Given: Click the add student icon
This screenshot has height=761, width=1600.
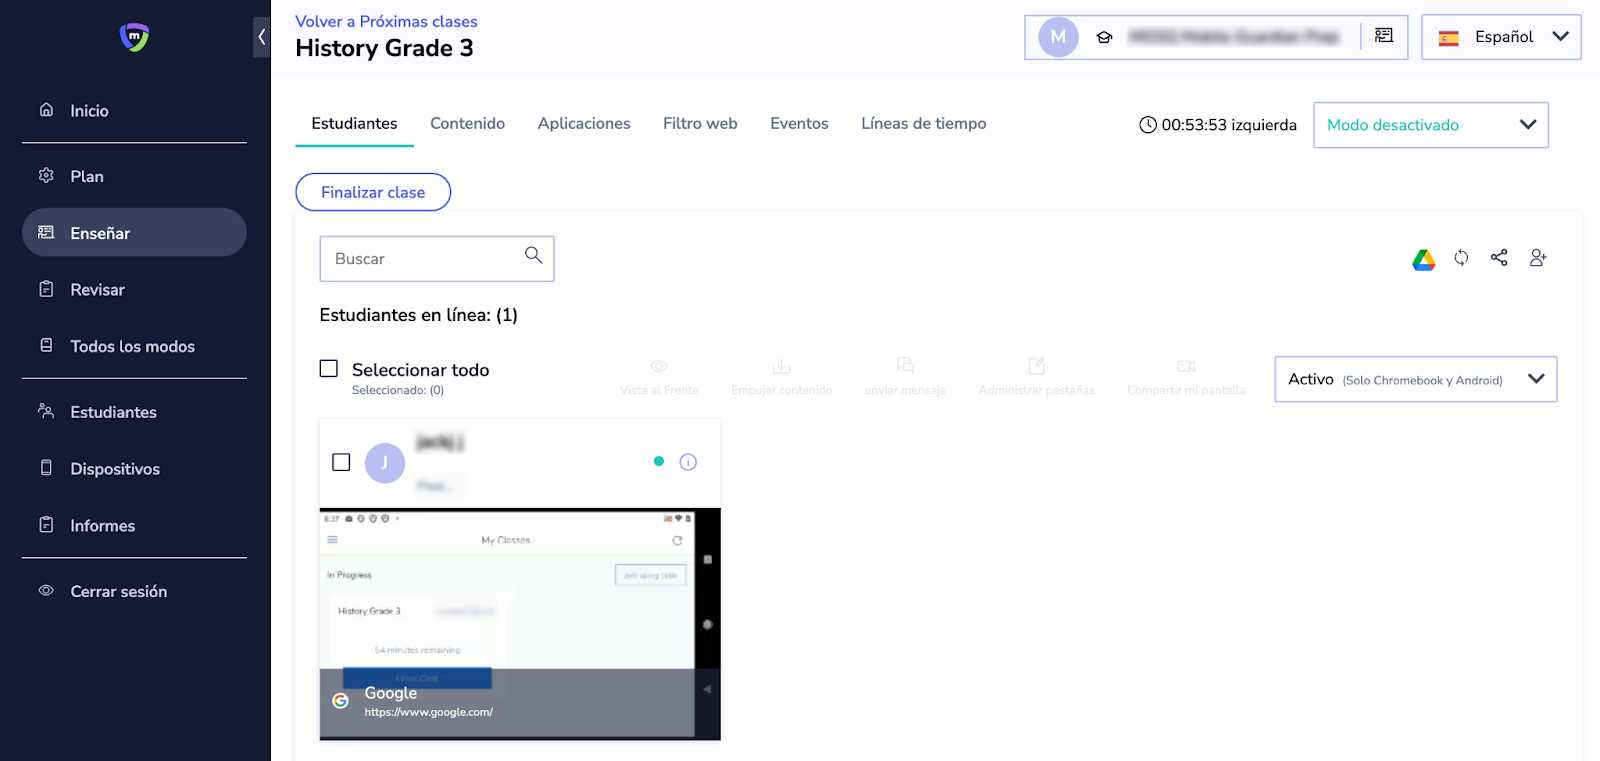Looking at the screenshot, I should click(1538, 258).
